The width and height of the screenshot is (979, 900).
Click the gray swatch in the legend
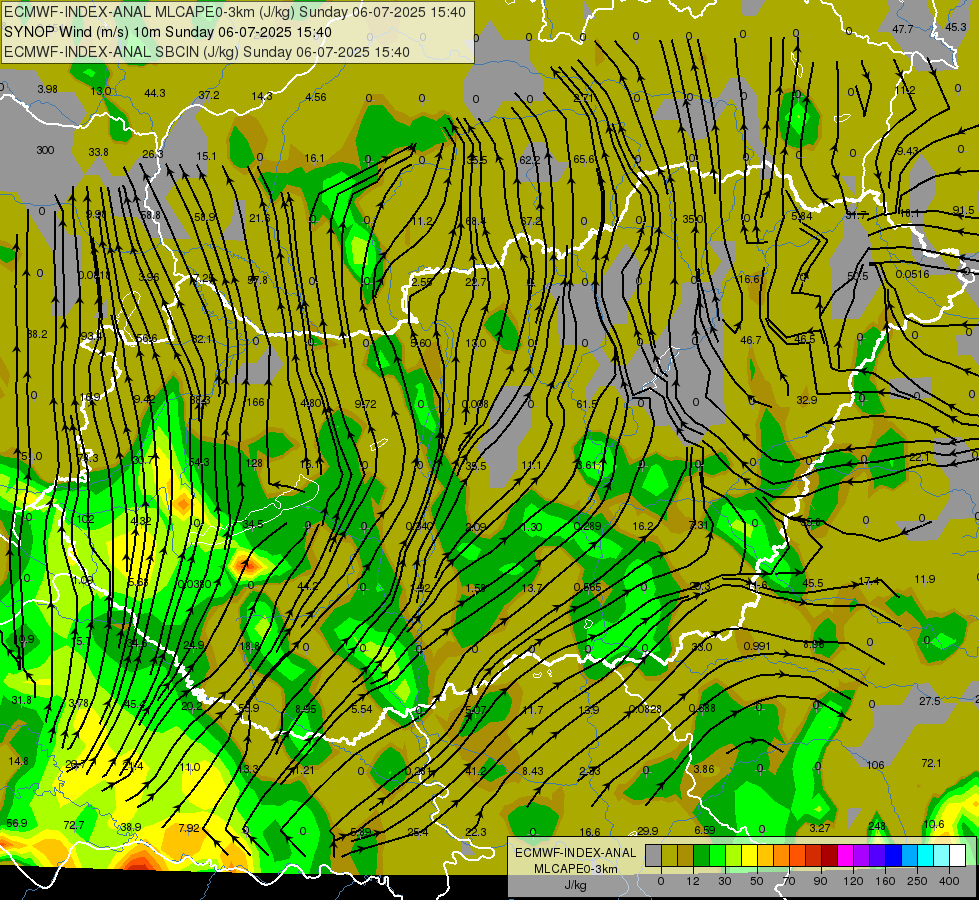653,855
